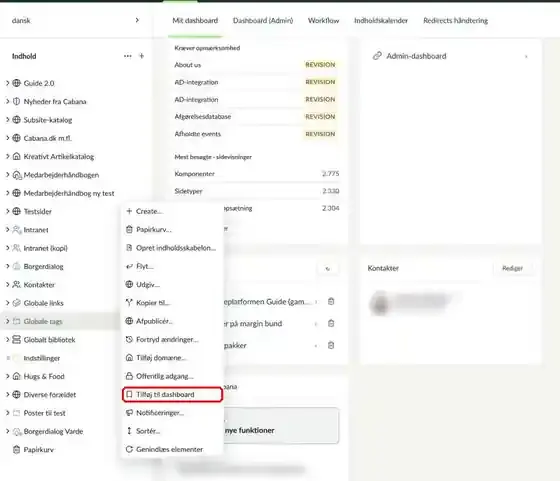The height and width of the screenshot is (481, 560).
Task: Open the Indholdskalender tab
Action: click(381, 21)
